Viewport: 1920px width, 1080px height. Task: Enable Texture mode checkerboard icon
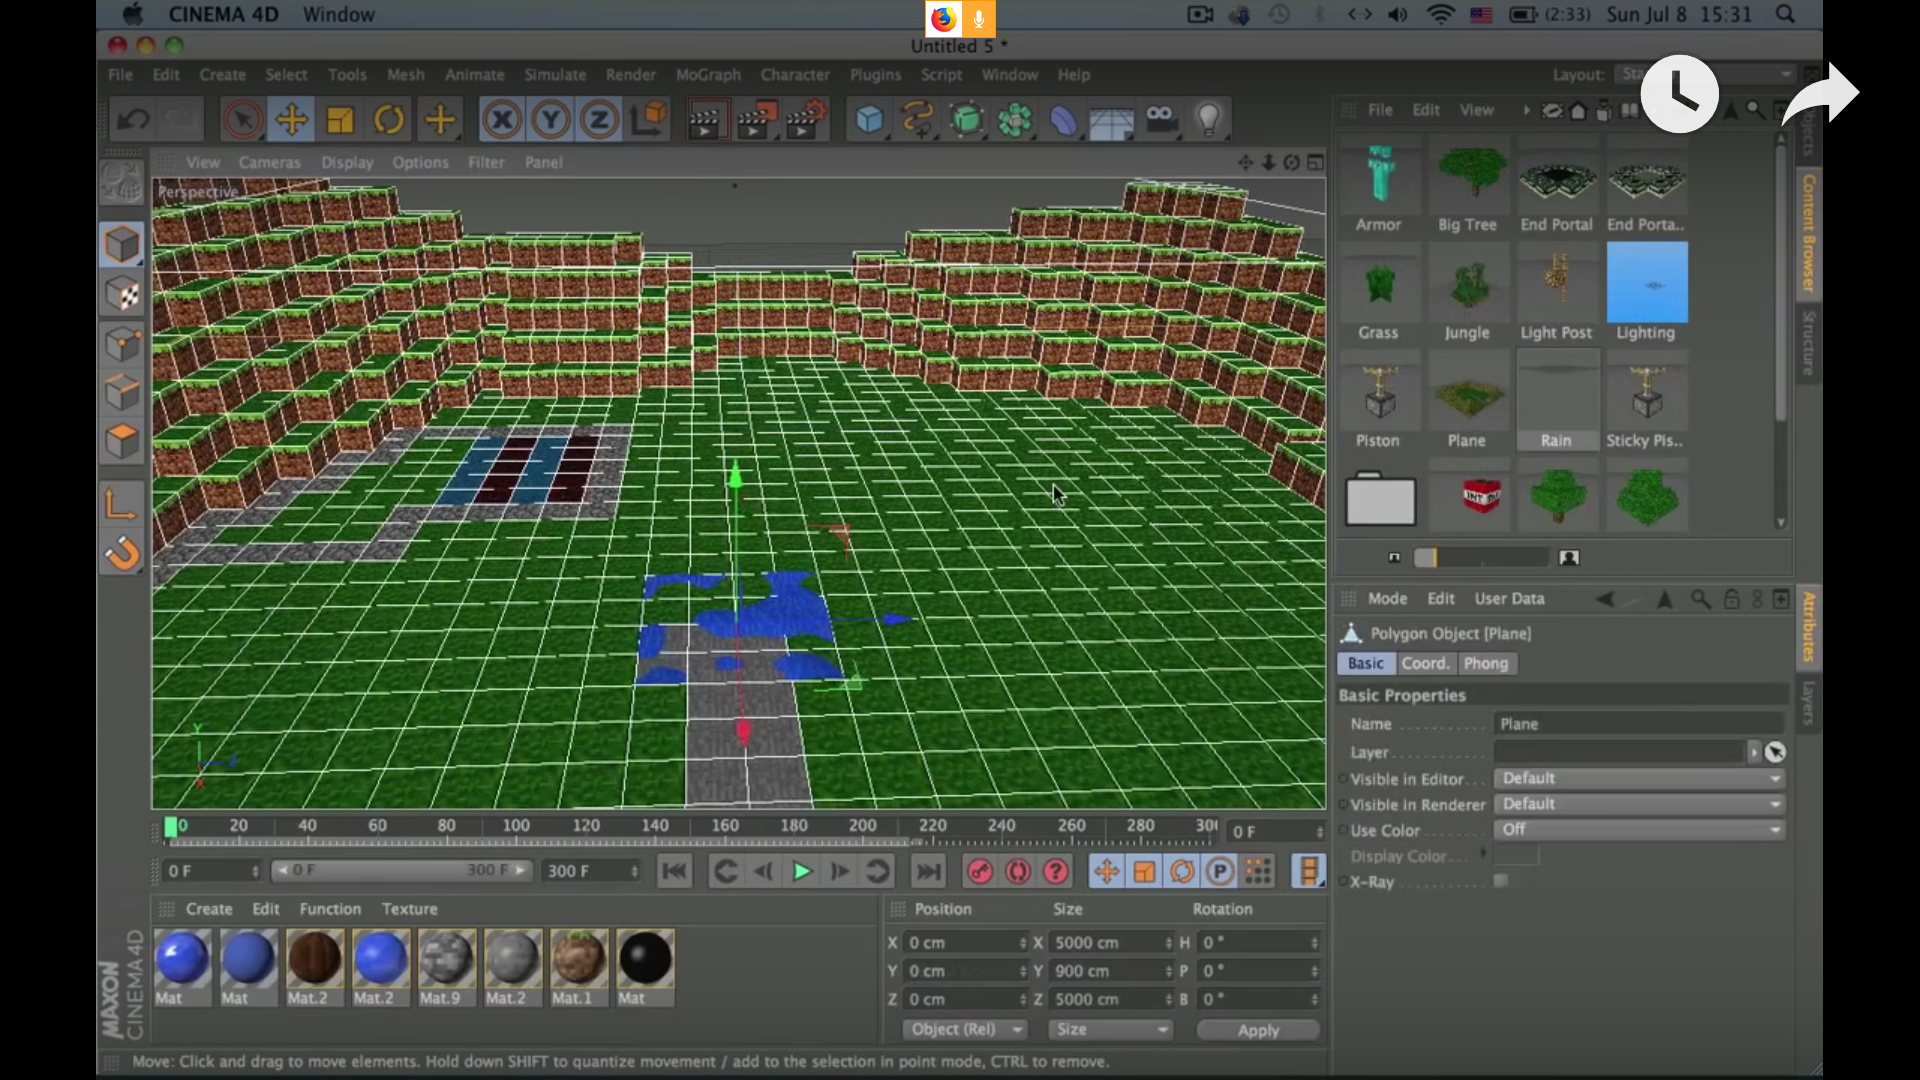coord(122,294)
